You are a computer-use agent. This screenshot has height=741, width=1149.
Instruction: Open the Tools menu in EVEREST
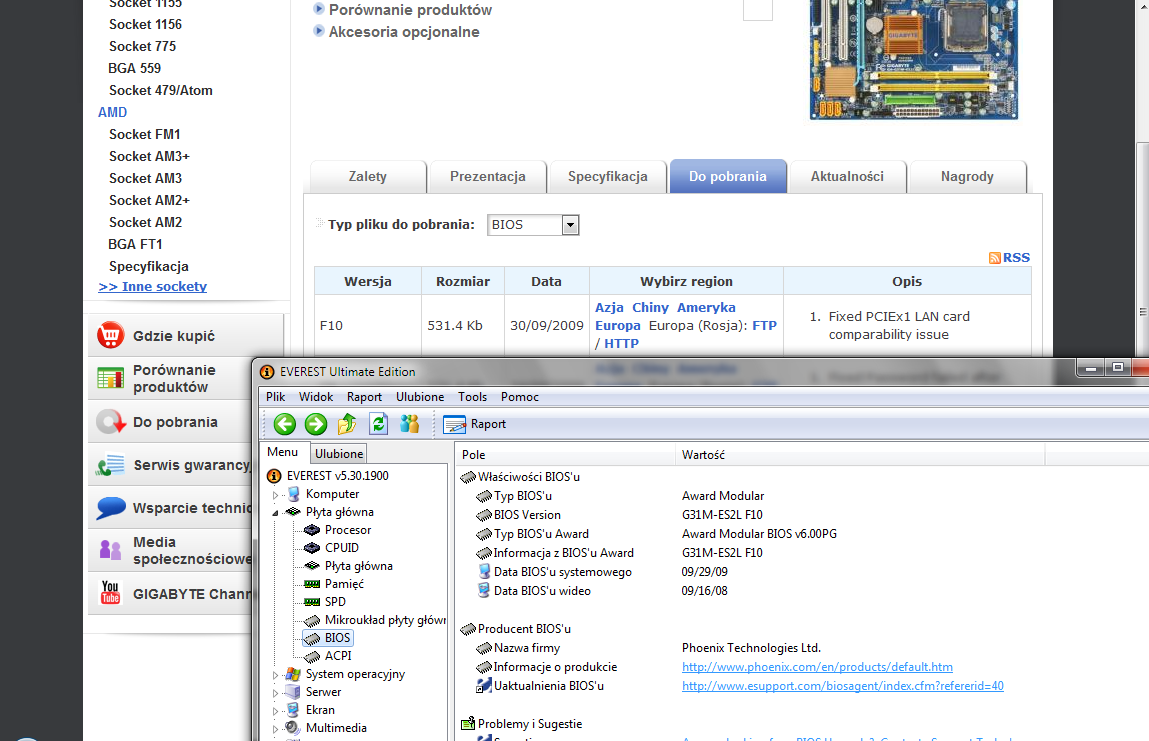(473, 397)
